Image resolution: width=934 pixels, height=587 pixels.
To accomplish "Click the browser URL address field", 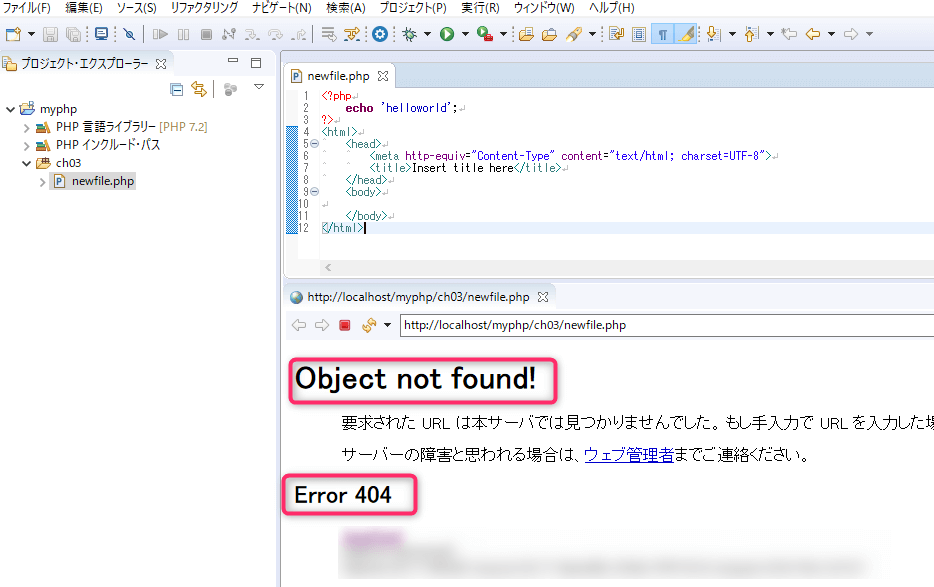I will click(x=660, y=325).
